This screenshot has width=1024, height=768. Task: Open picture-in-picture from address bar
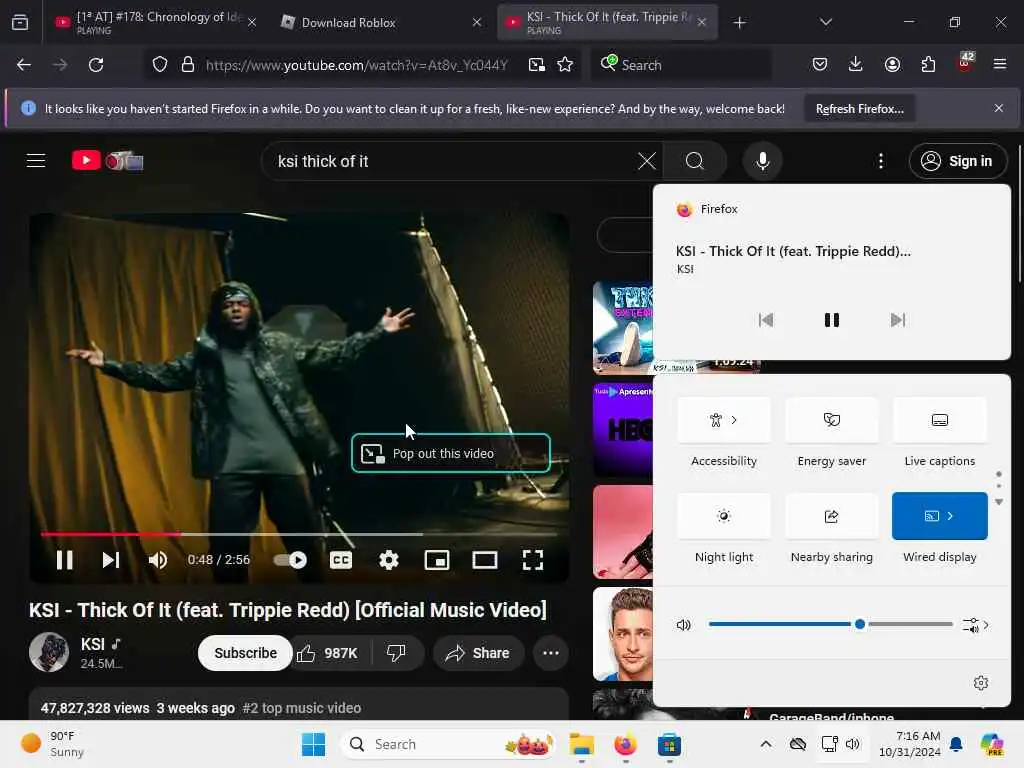pos(537,65)
